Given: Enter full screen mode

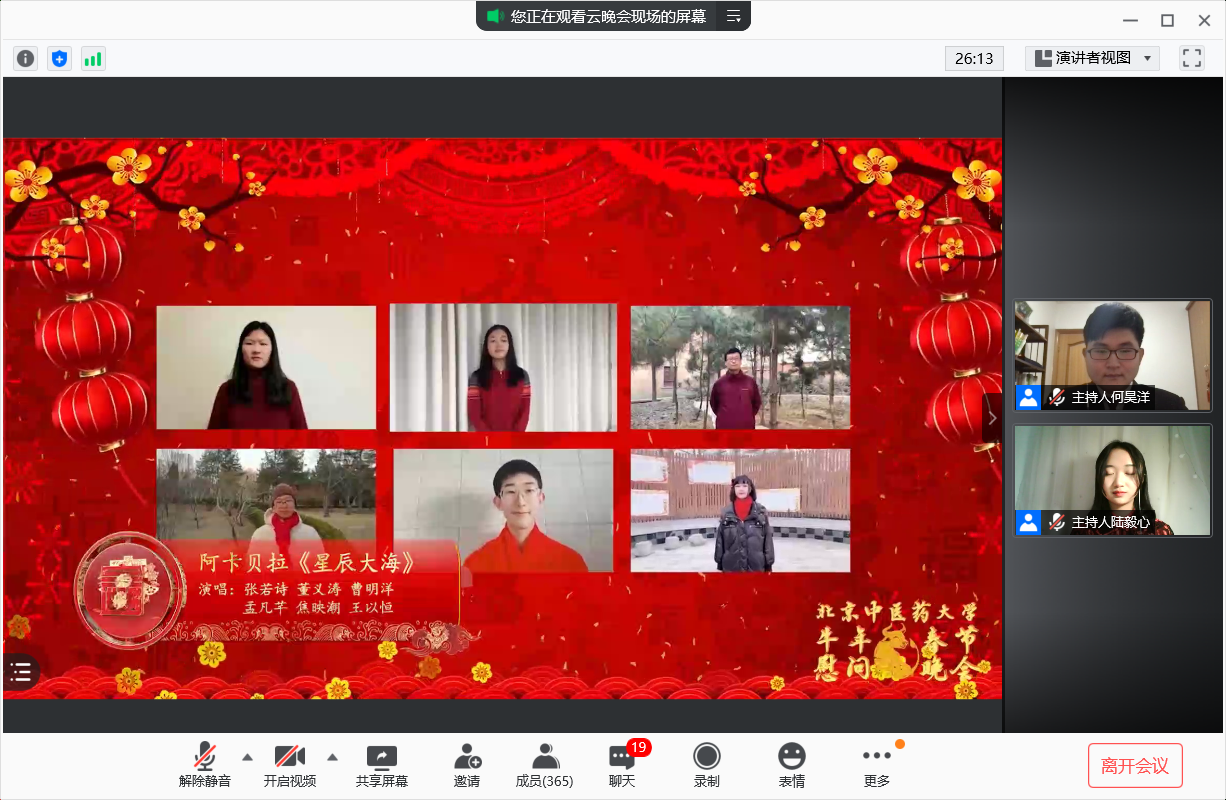Looking at the screenshot, I should [x=1191, y=58].
